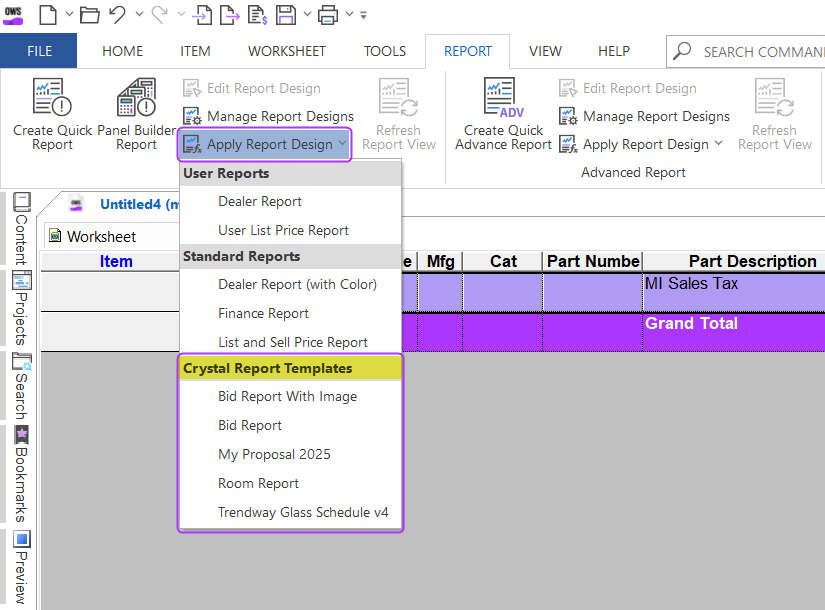Click the Worksheet tab icon
825x610 pixels.
(x=55, y=236)
